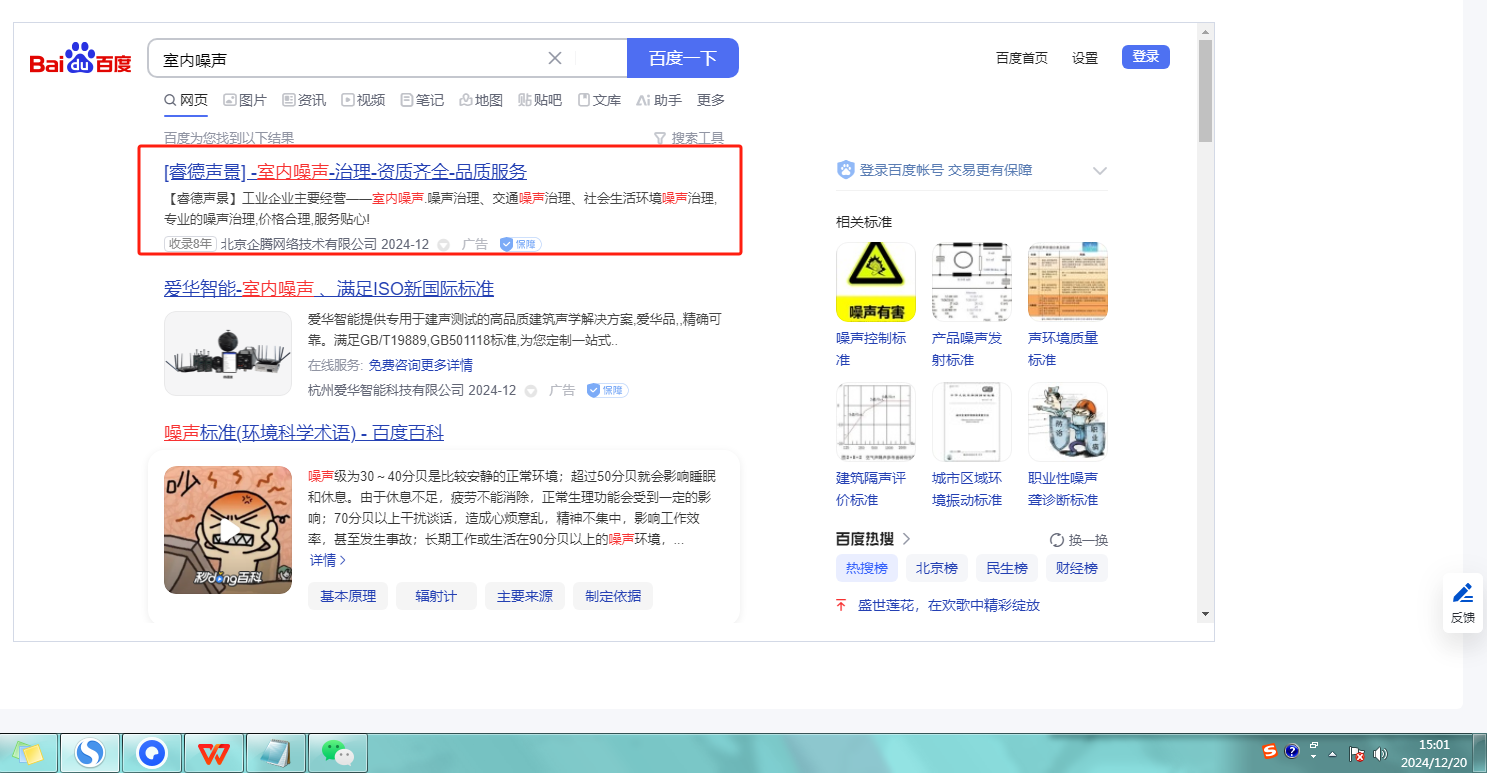
Task: Open the 职业性噪声聋诊断标准 thumbnail image
Action: pos(1068,422)
